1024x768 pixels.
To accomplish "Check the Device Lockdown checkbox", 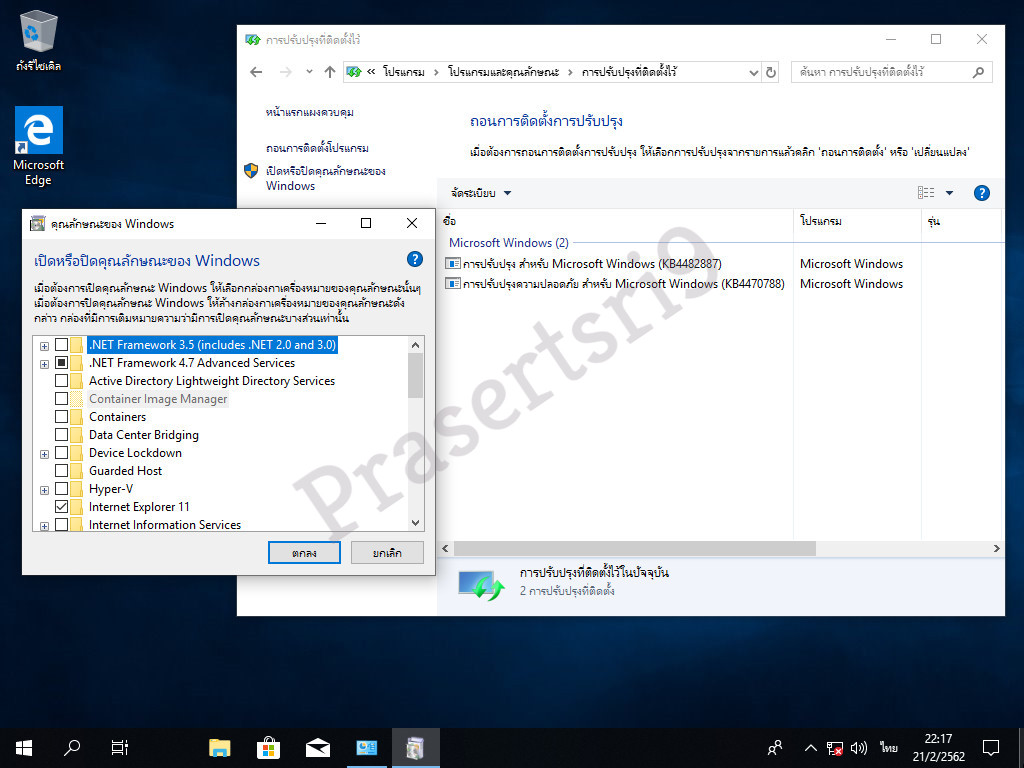I will (x=61, y=453).
